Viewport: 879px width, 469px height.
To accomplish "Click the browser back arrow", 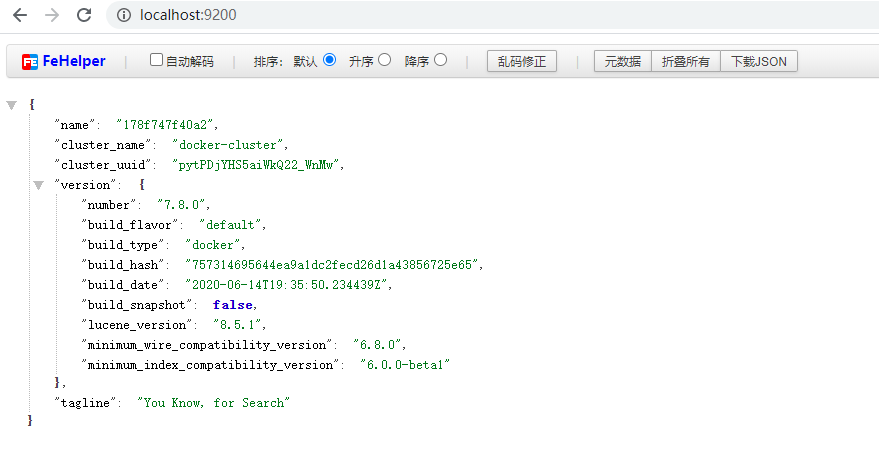I will [x=20, y=15].
